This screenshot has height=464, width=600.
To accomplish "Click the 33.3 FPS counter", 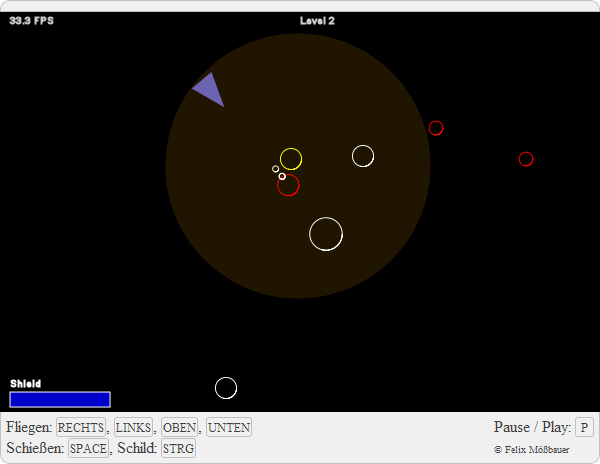I will (31, 21).
